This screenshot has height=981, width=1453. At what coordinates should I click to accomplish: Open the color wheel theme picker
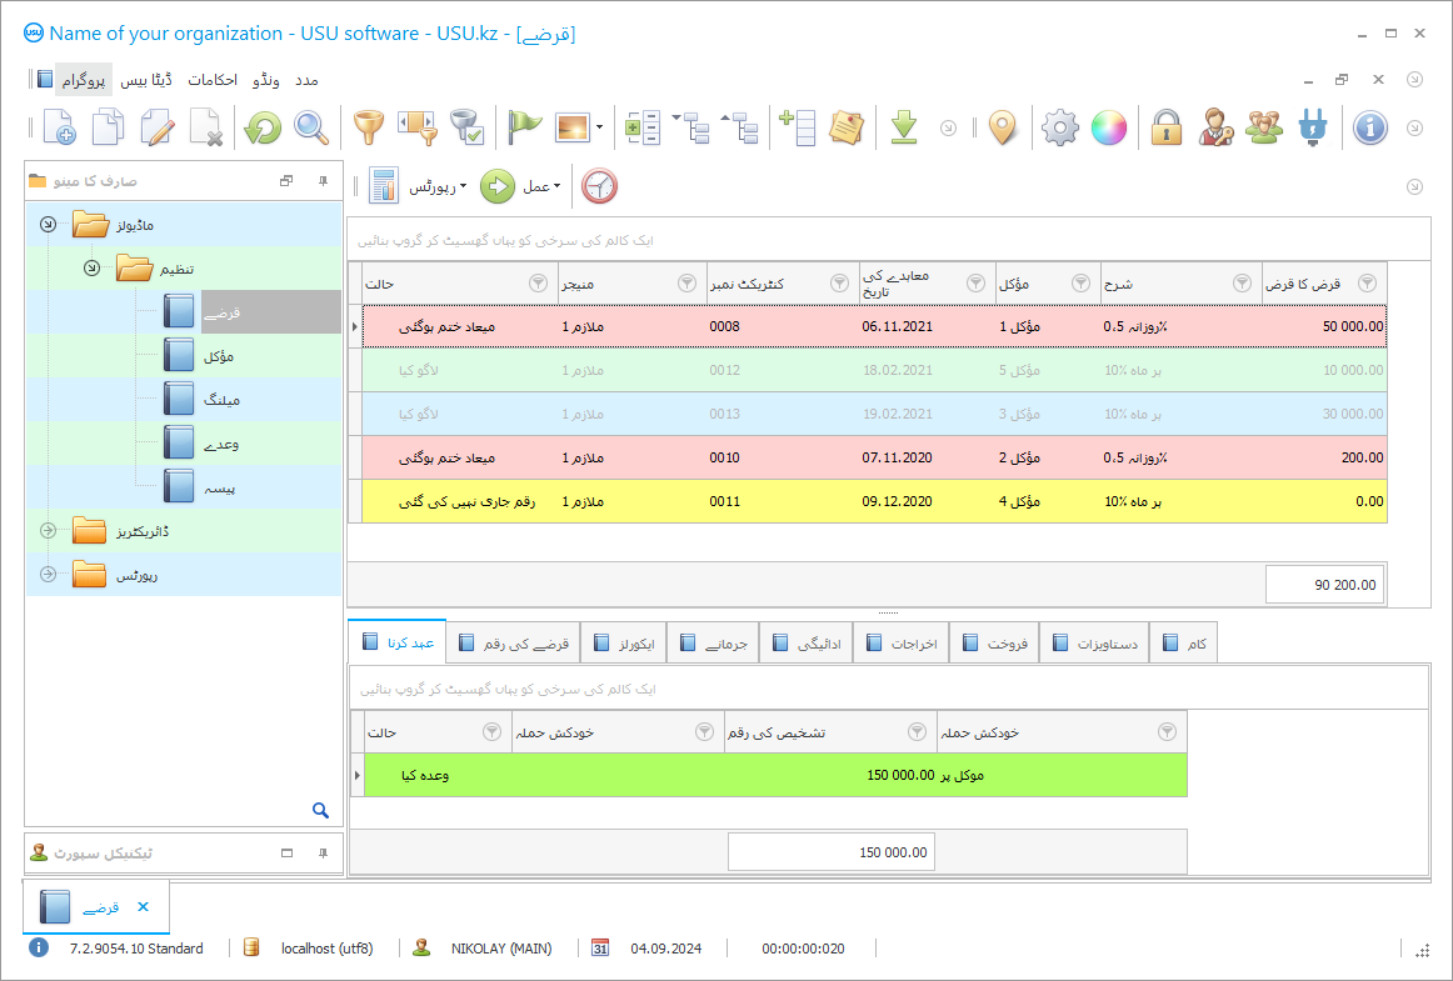(x=1109, y=128)
